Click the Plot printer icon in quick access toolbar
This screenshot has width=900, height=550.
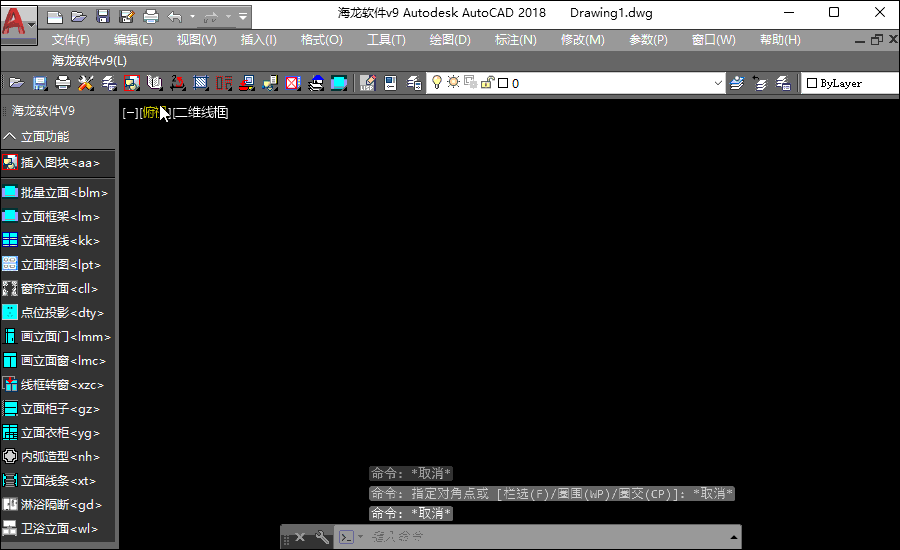pyautogui.click(x=151, y=17)
